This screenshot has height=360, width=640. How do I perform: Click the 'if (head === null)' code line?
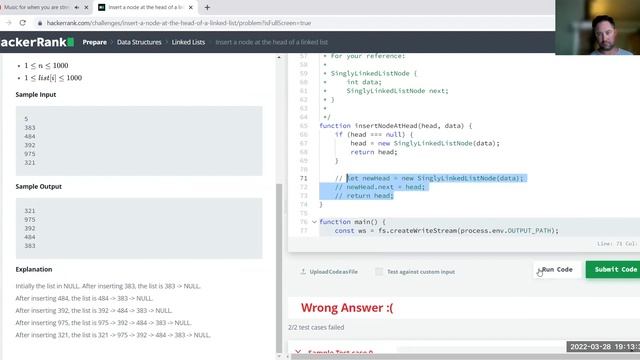(x=374, y=134)
